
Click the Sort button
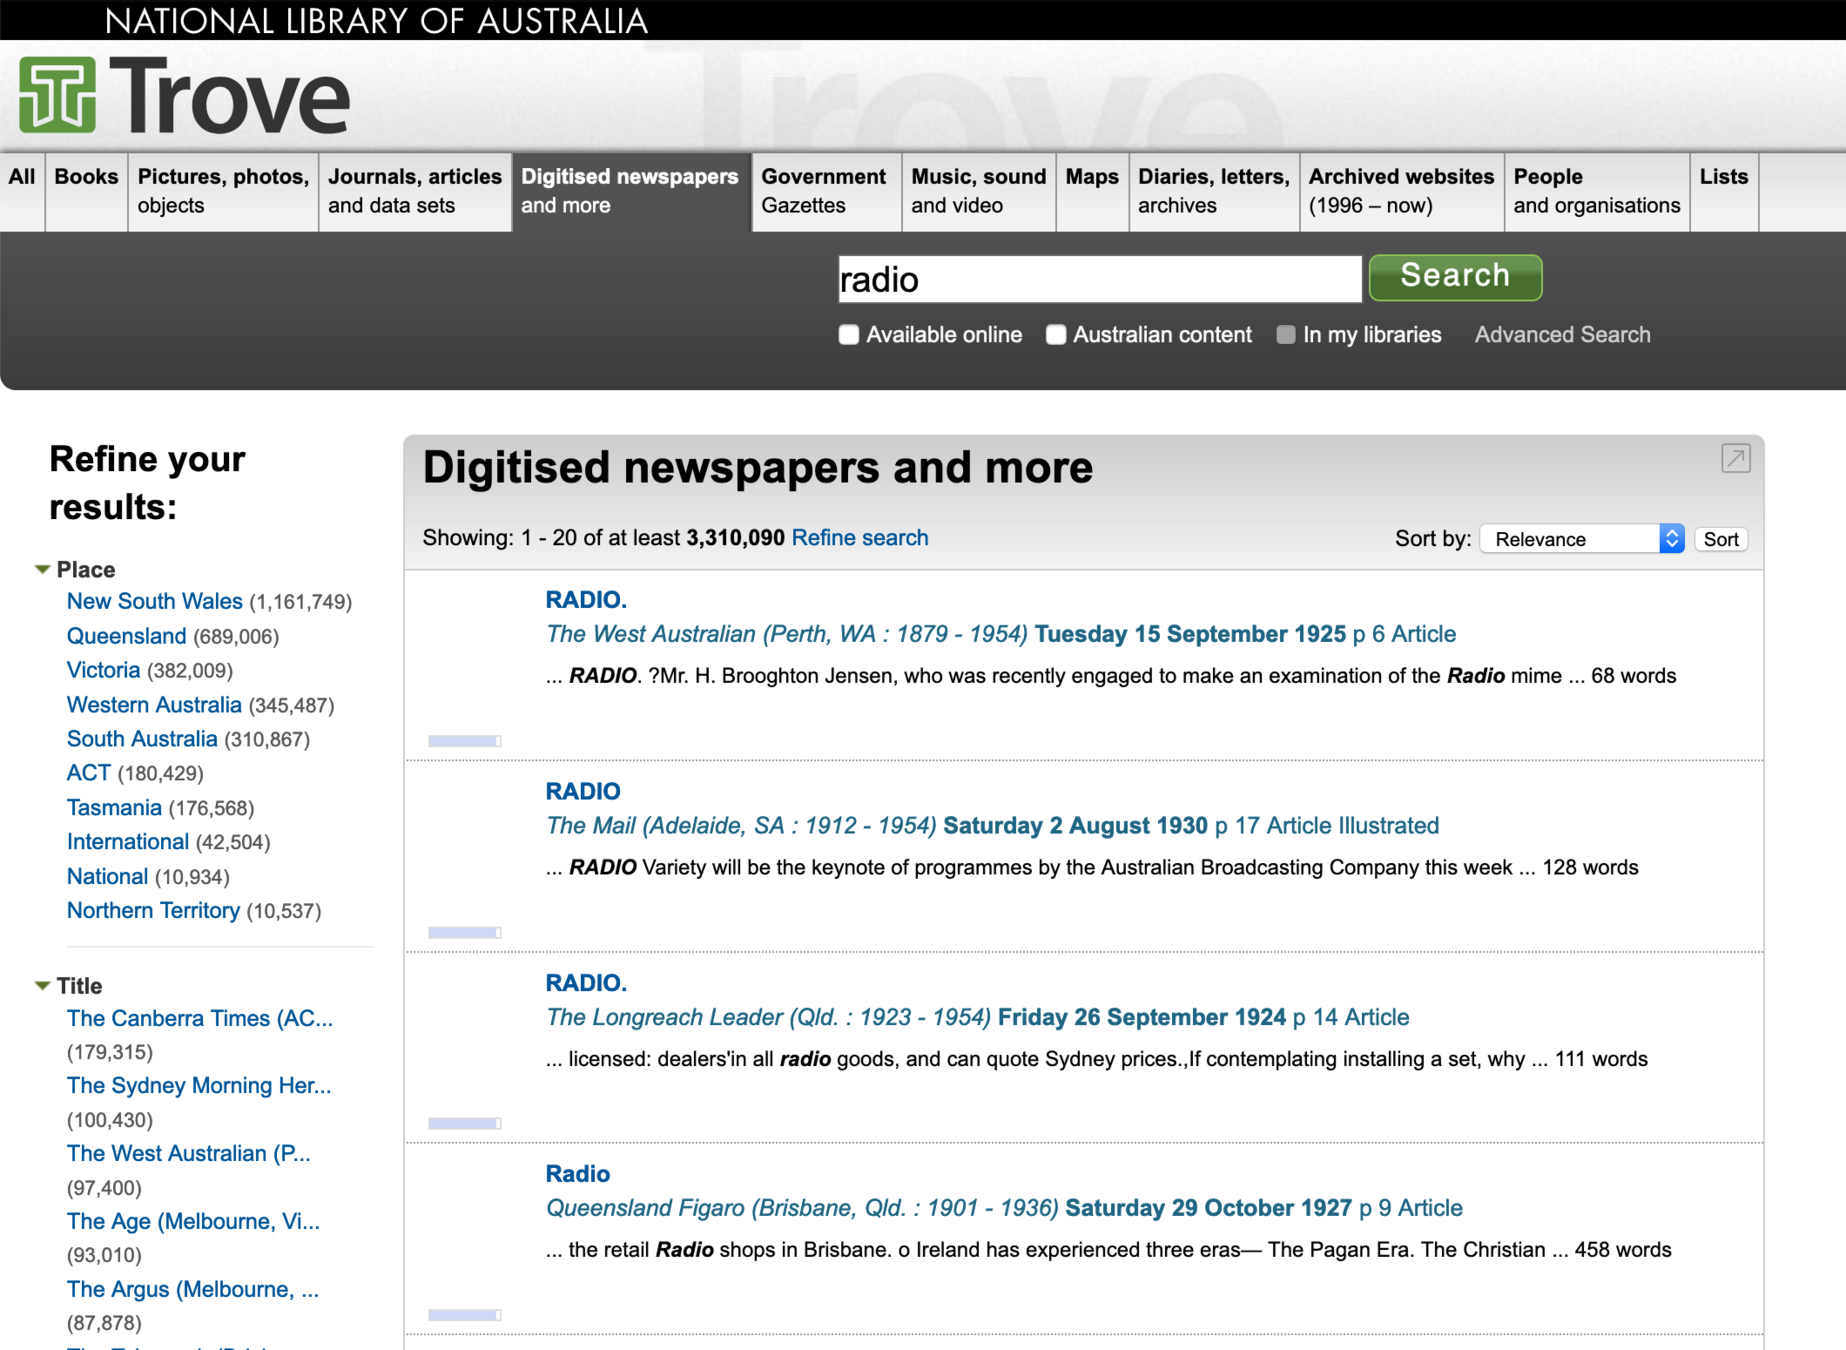1721,539
